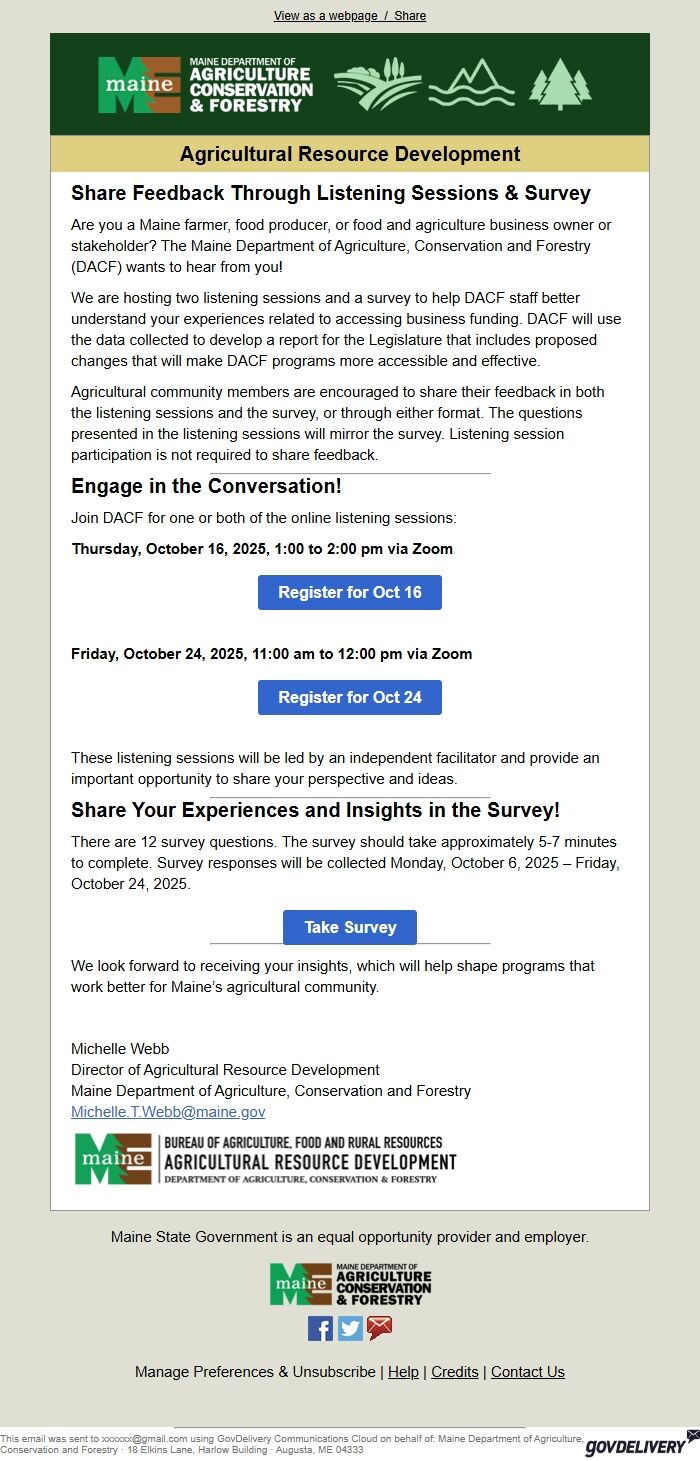Click the Agricultural Resource Development bureau logo
Screen dimensions: 700x1461
266,1160
